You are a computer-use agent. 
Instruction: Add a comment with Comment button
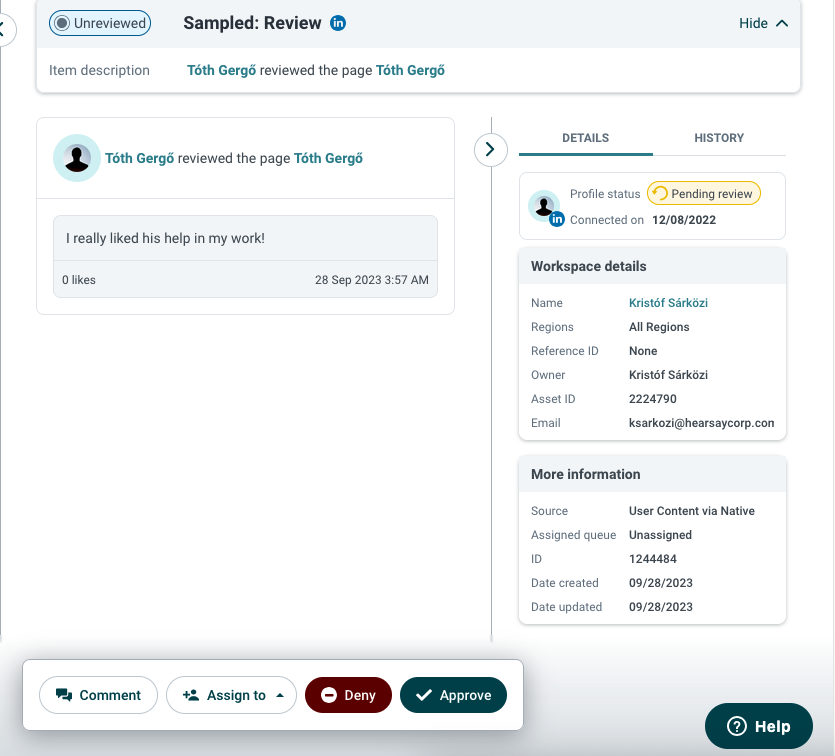click(x=99, y=695)
